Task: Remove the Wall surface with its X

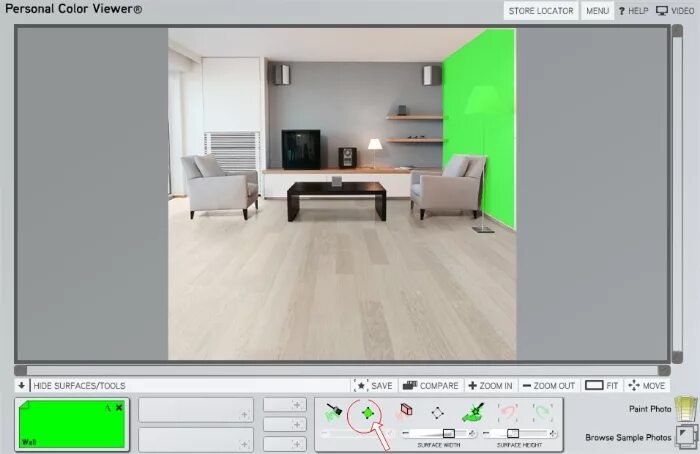Action: [119, 408]
